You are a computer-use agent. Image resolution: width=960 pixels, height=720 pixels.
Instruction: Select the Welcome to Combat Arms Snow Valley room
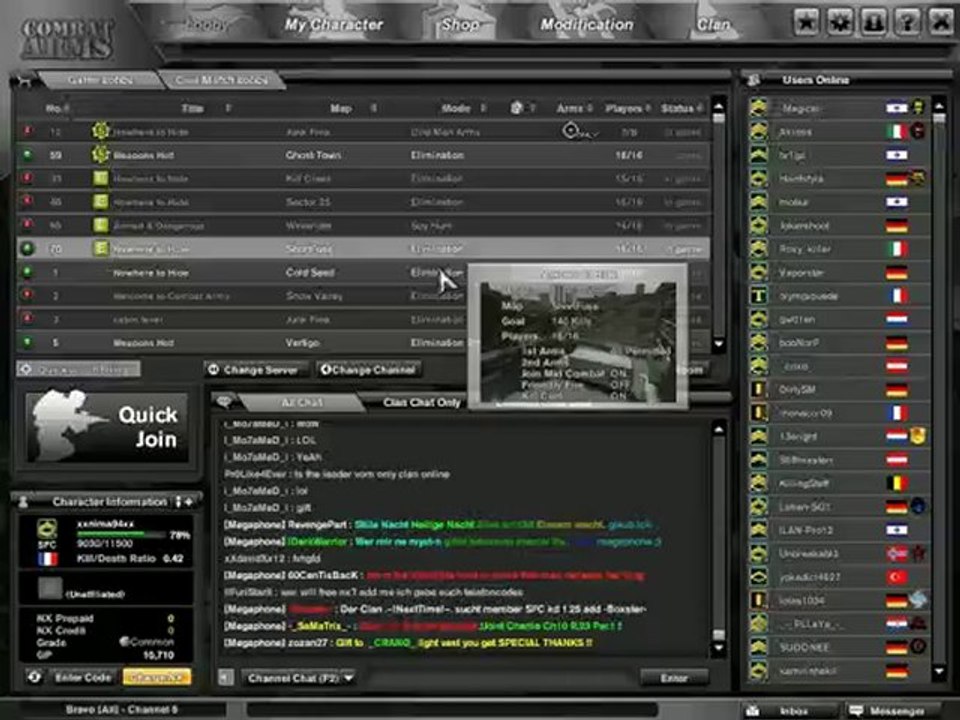pyautogui.click(x=364, y=296)
